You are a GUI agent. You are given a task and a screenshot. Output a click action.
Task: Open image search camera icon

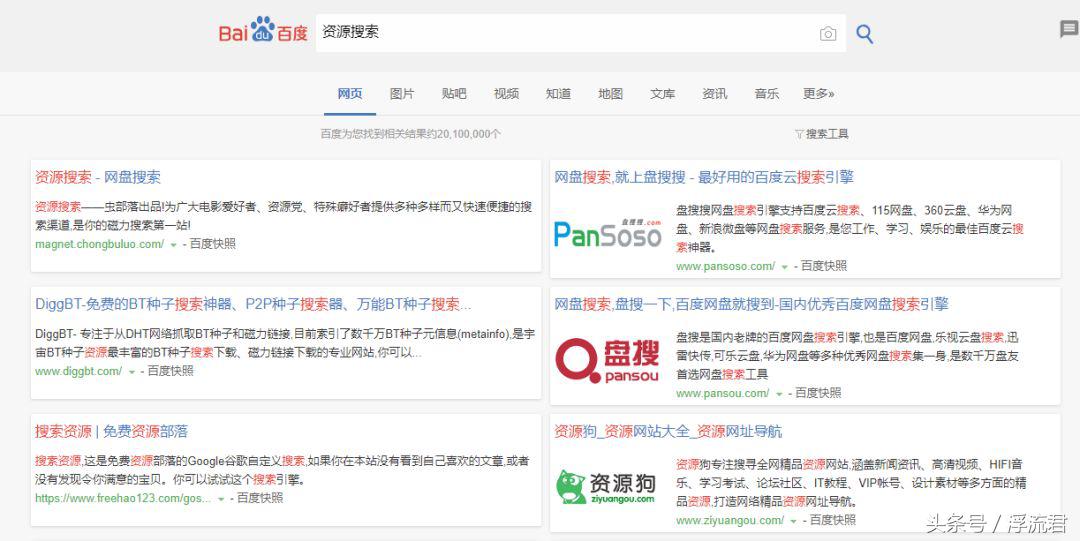click(x=828, y=34)
